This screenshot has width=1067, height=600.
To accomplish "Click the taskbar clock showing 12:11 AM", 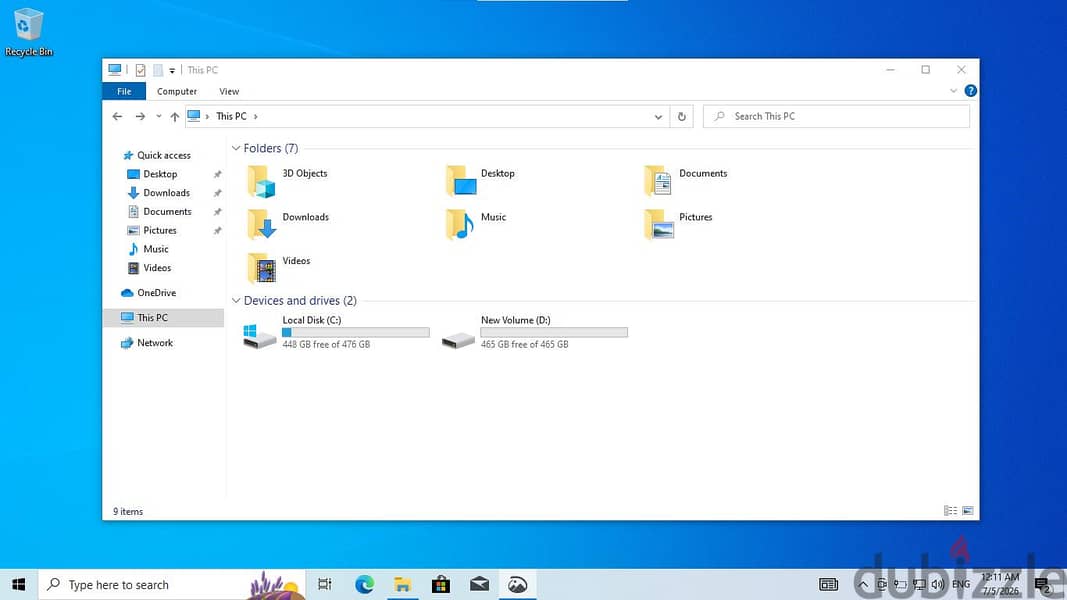I will pos(1000,584).
